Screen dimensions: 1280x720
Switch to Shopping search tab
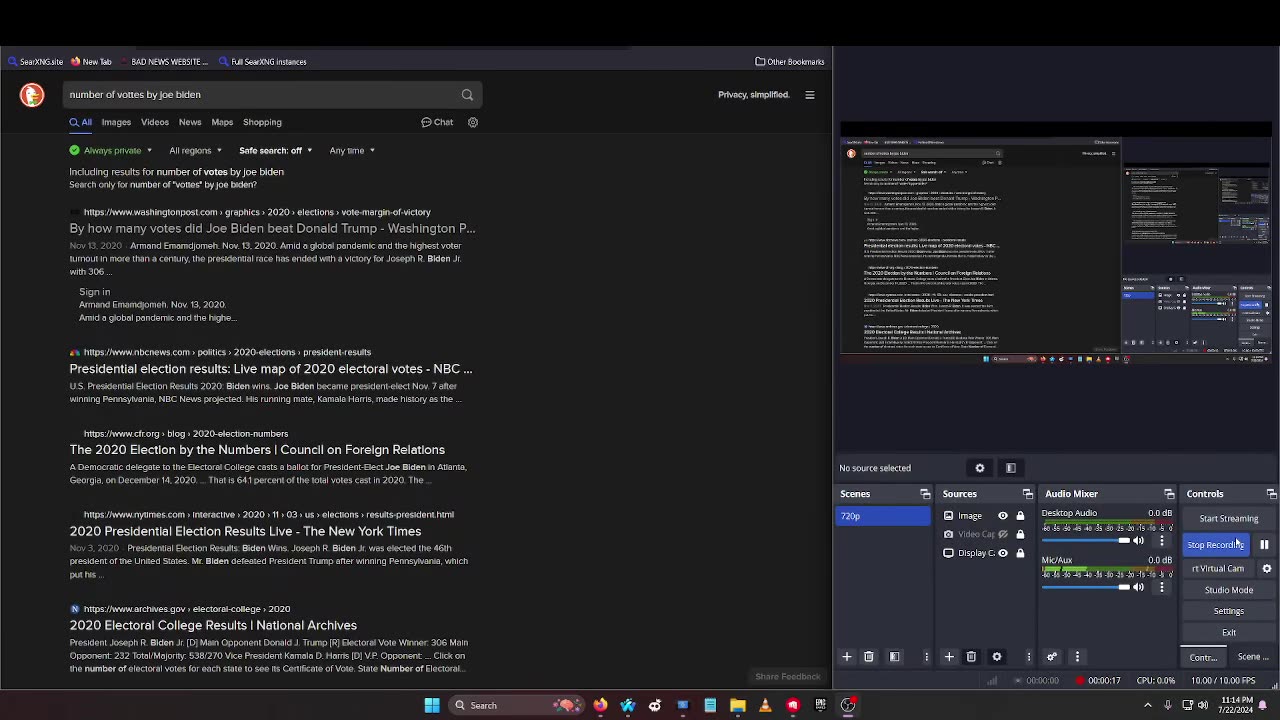pos(262,122)
